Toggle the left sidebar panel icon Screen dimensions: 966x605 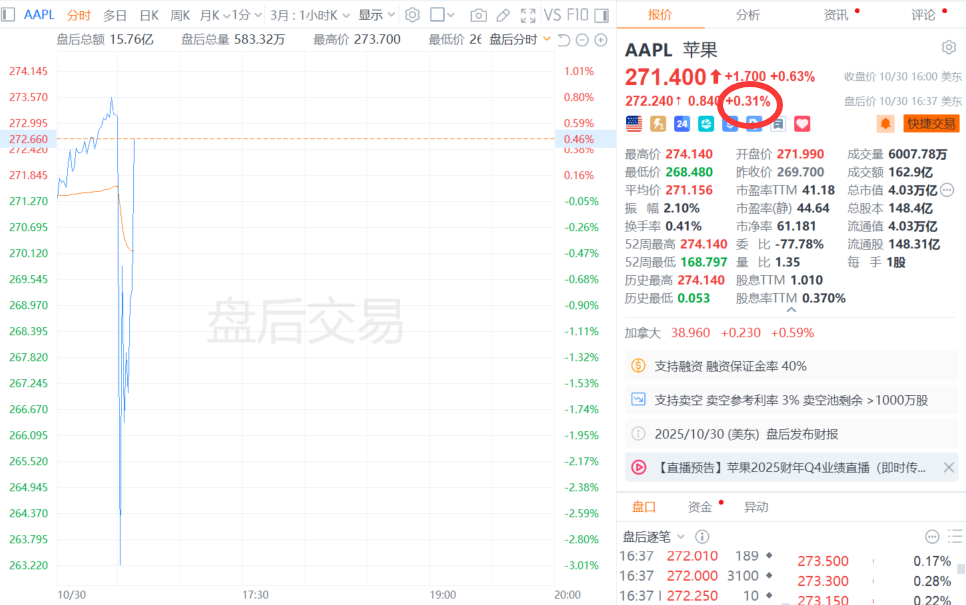pyautogui.click(x=8, y=14)
